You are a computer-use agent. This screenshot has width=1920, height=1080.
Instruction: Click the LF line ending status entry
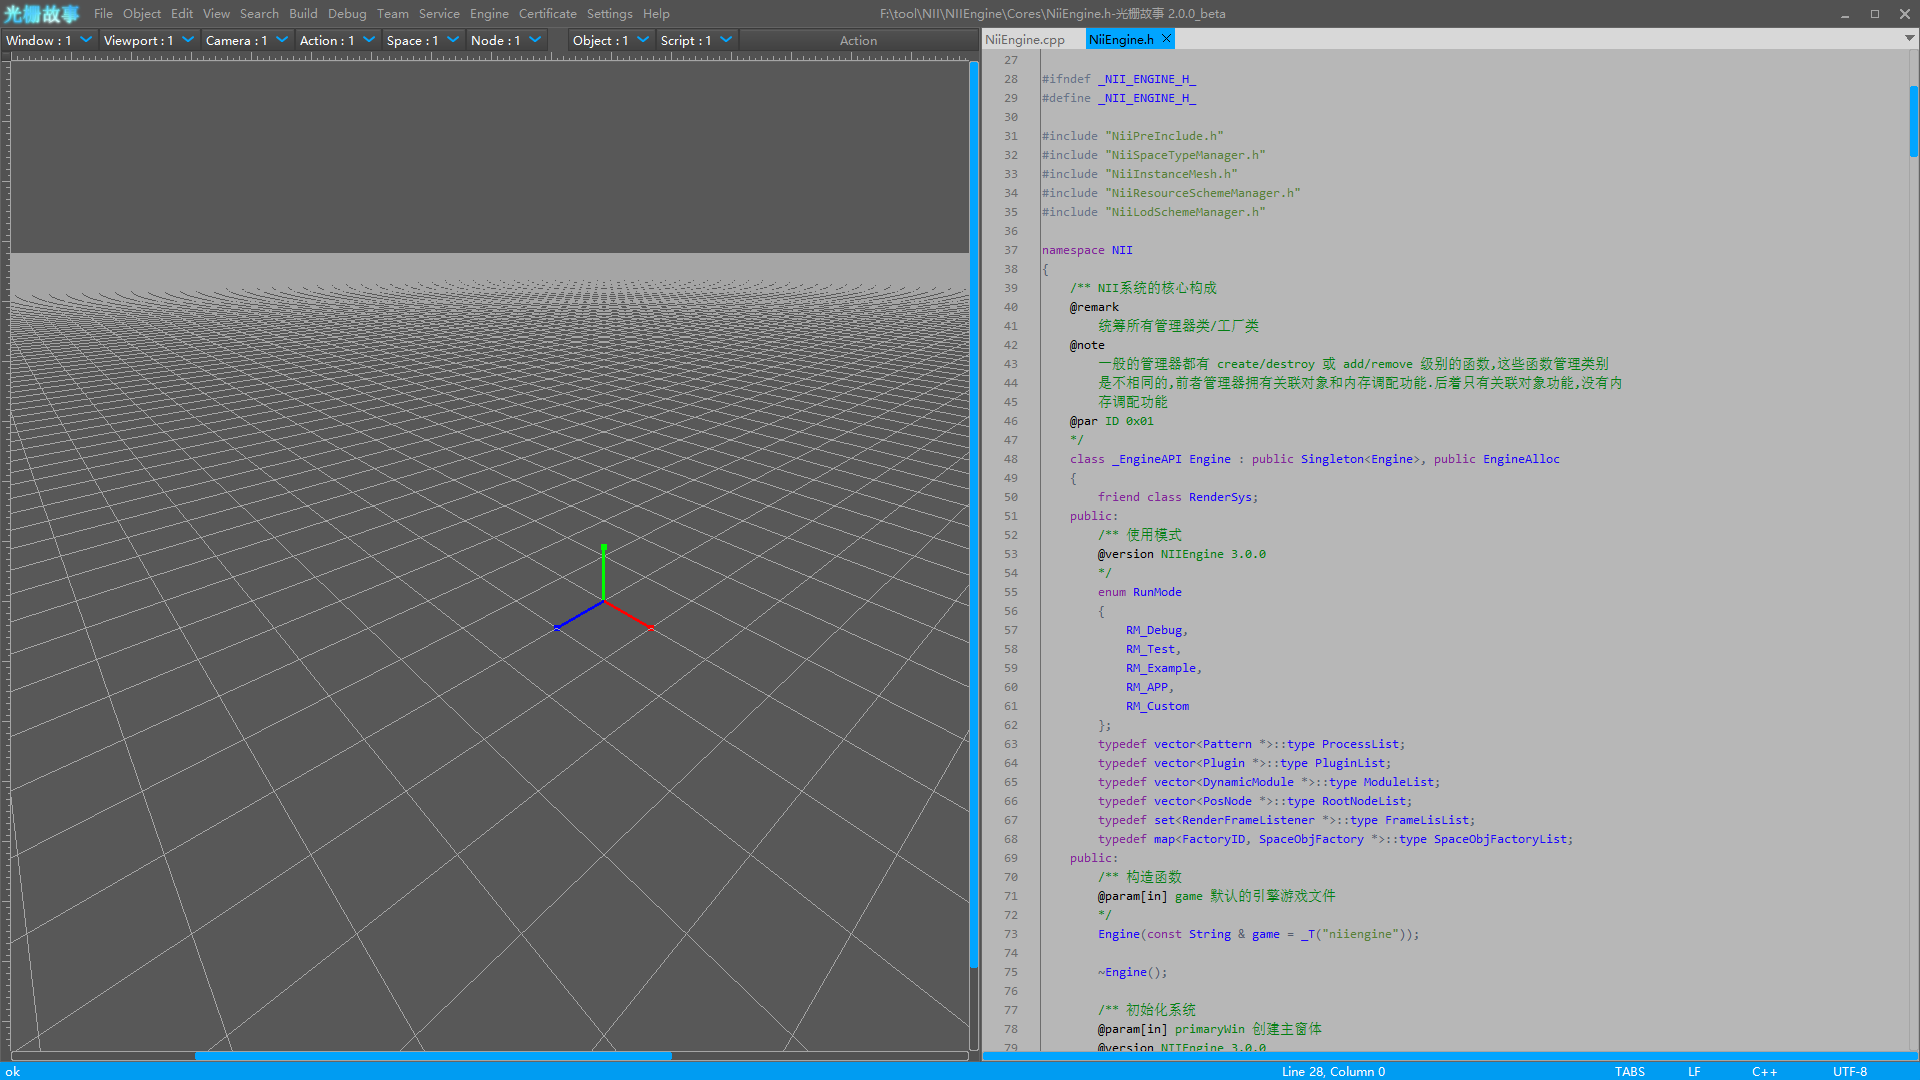coord(1694,1071)
